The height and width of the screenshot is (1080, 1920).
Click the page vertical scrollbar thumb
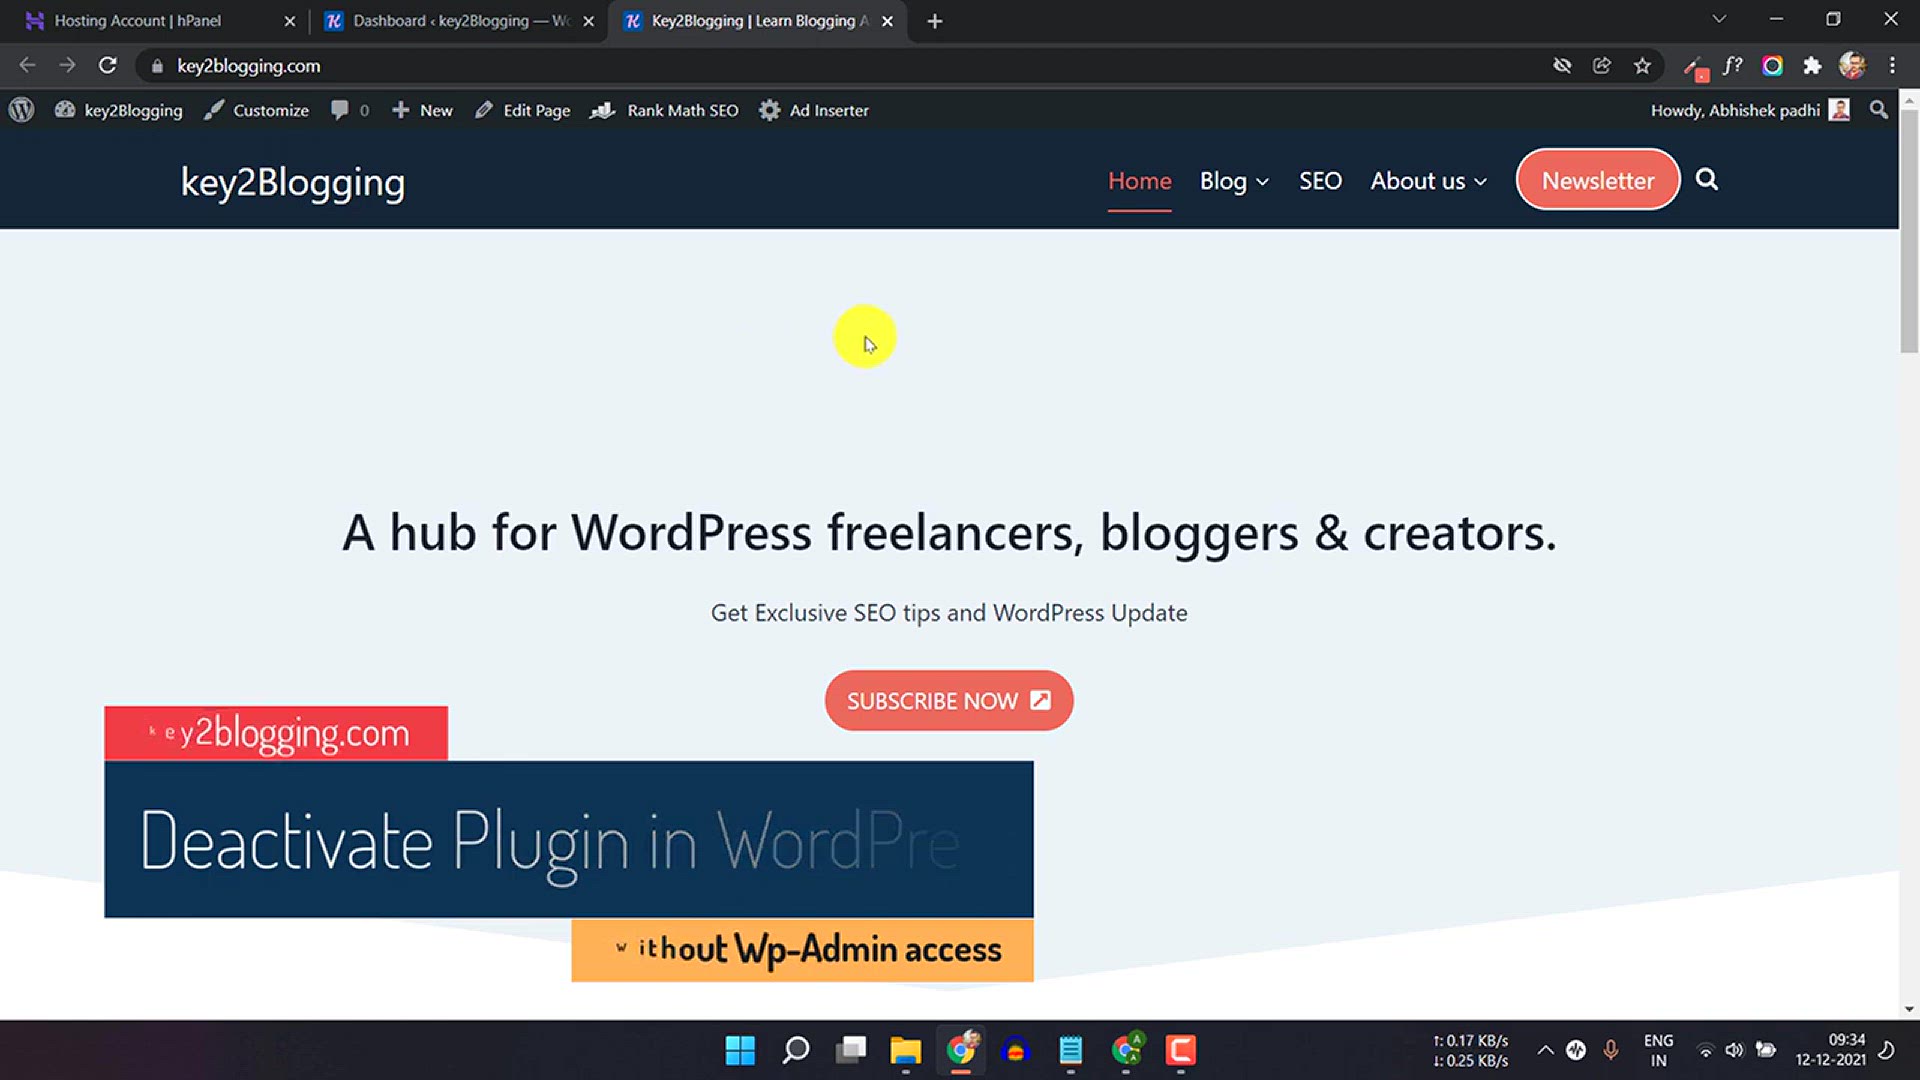tap(1909, 230)
